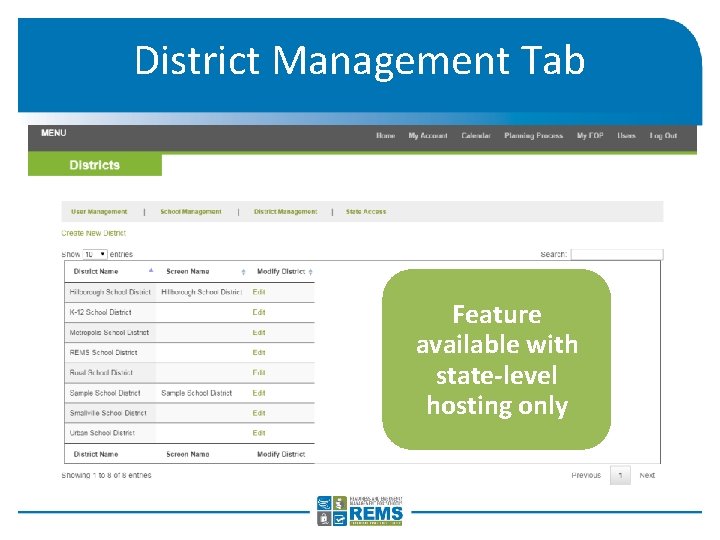Switch to User Management tab
720x540 pixels.
[99, 212]
